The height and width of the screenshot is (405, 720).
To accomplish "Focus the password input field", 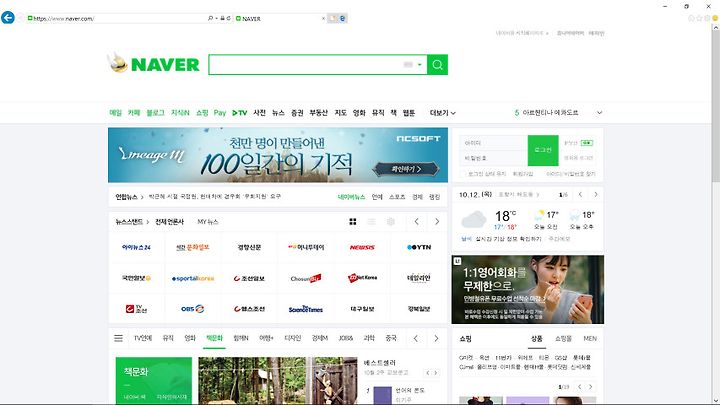I will (494, 158).
